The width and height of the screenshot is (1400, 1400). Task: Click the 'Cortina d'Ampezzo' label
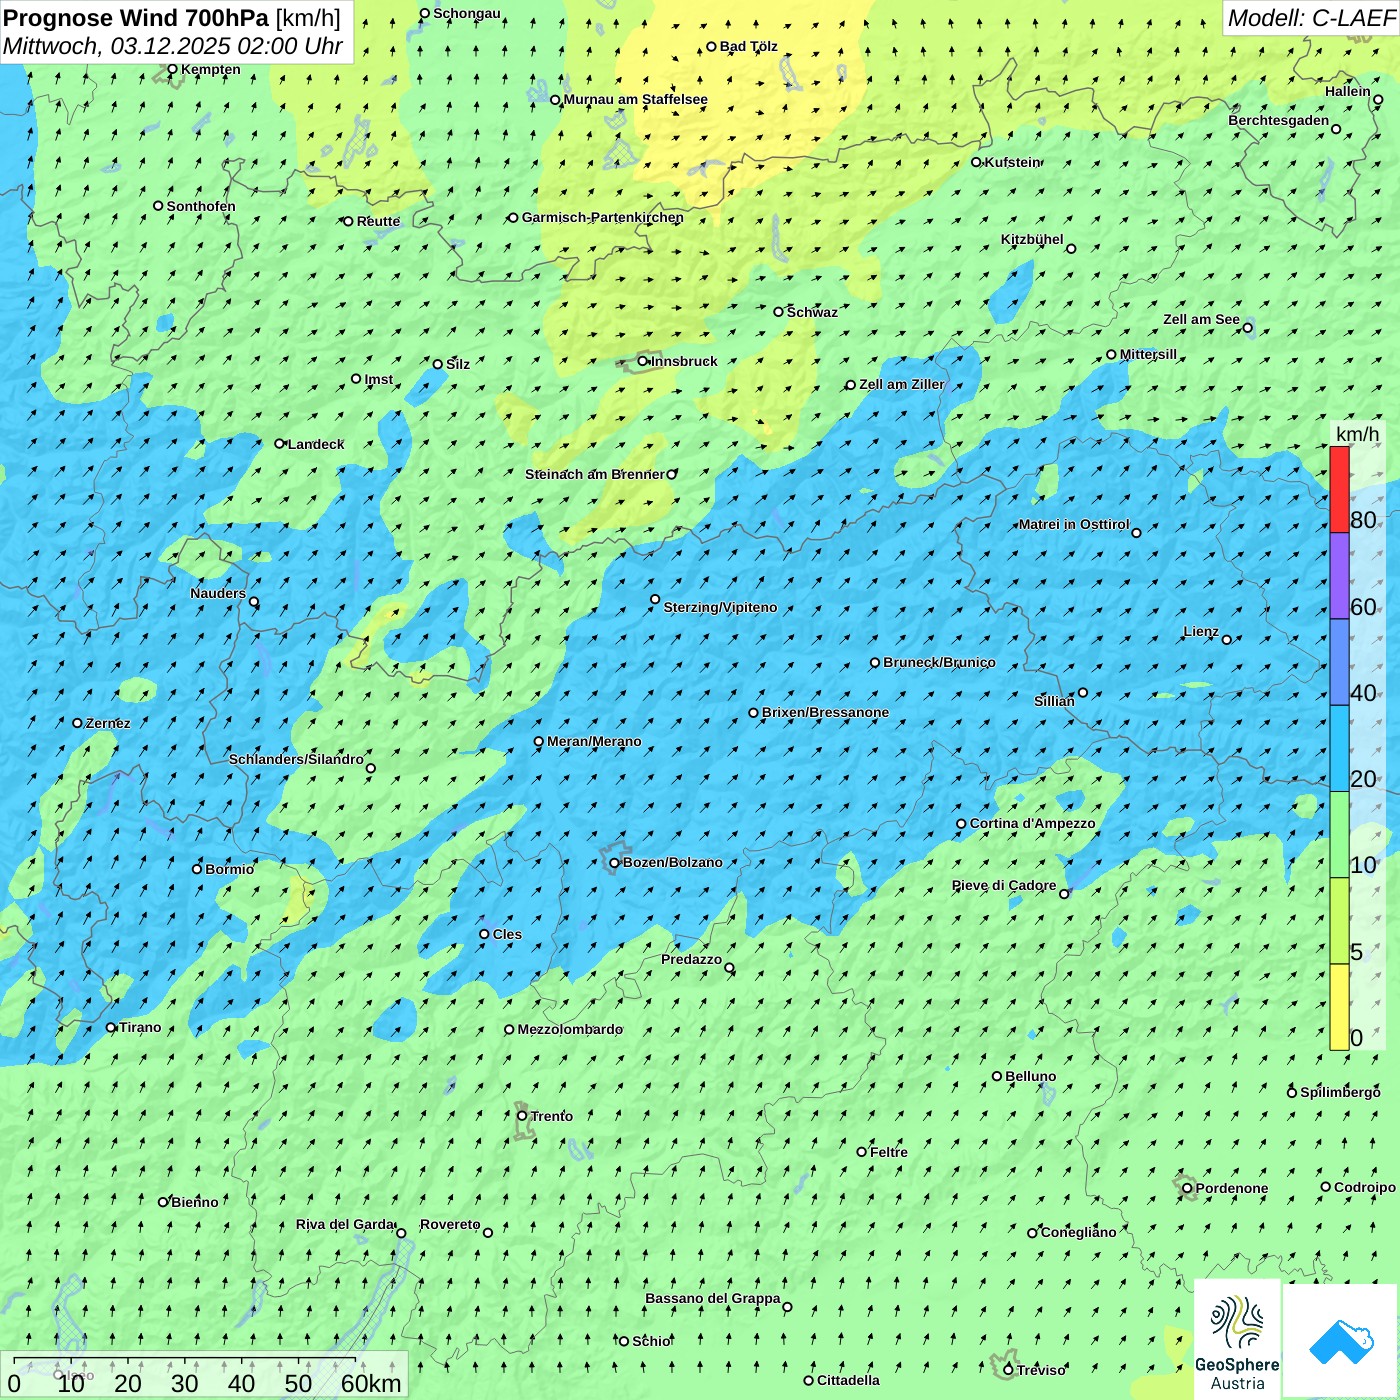click(x=1033, y=824)
